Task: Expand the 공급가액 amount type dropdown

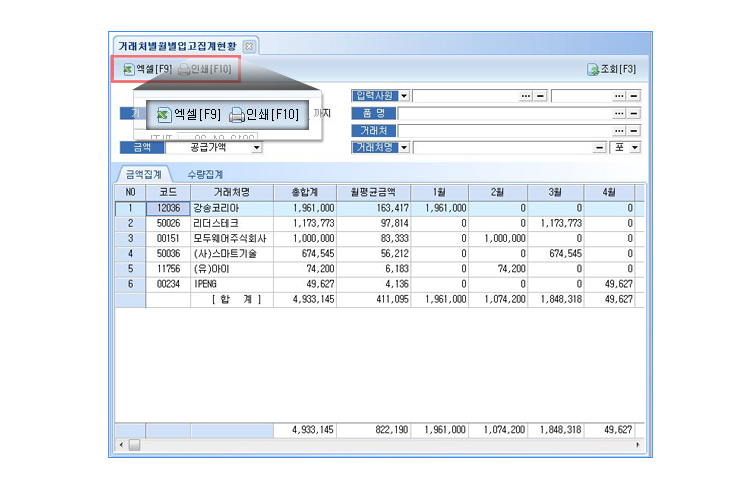Action: 257,148
